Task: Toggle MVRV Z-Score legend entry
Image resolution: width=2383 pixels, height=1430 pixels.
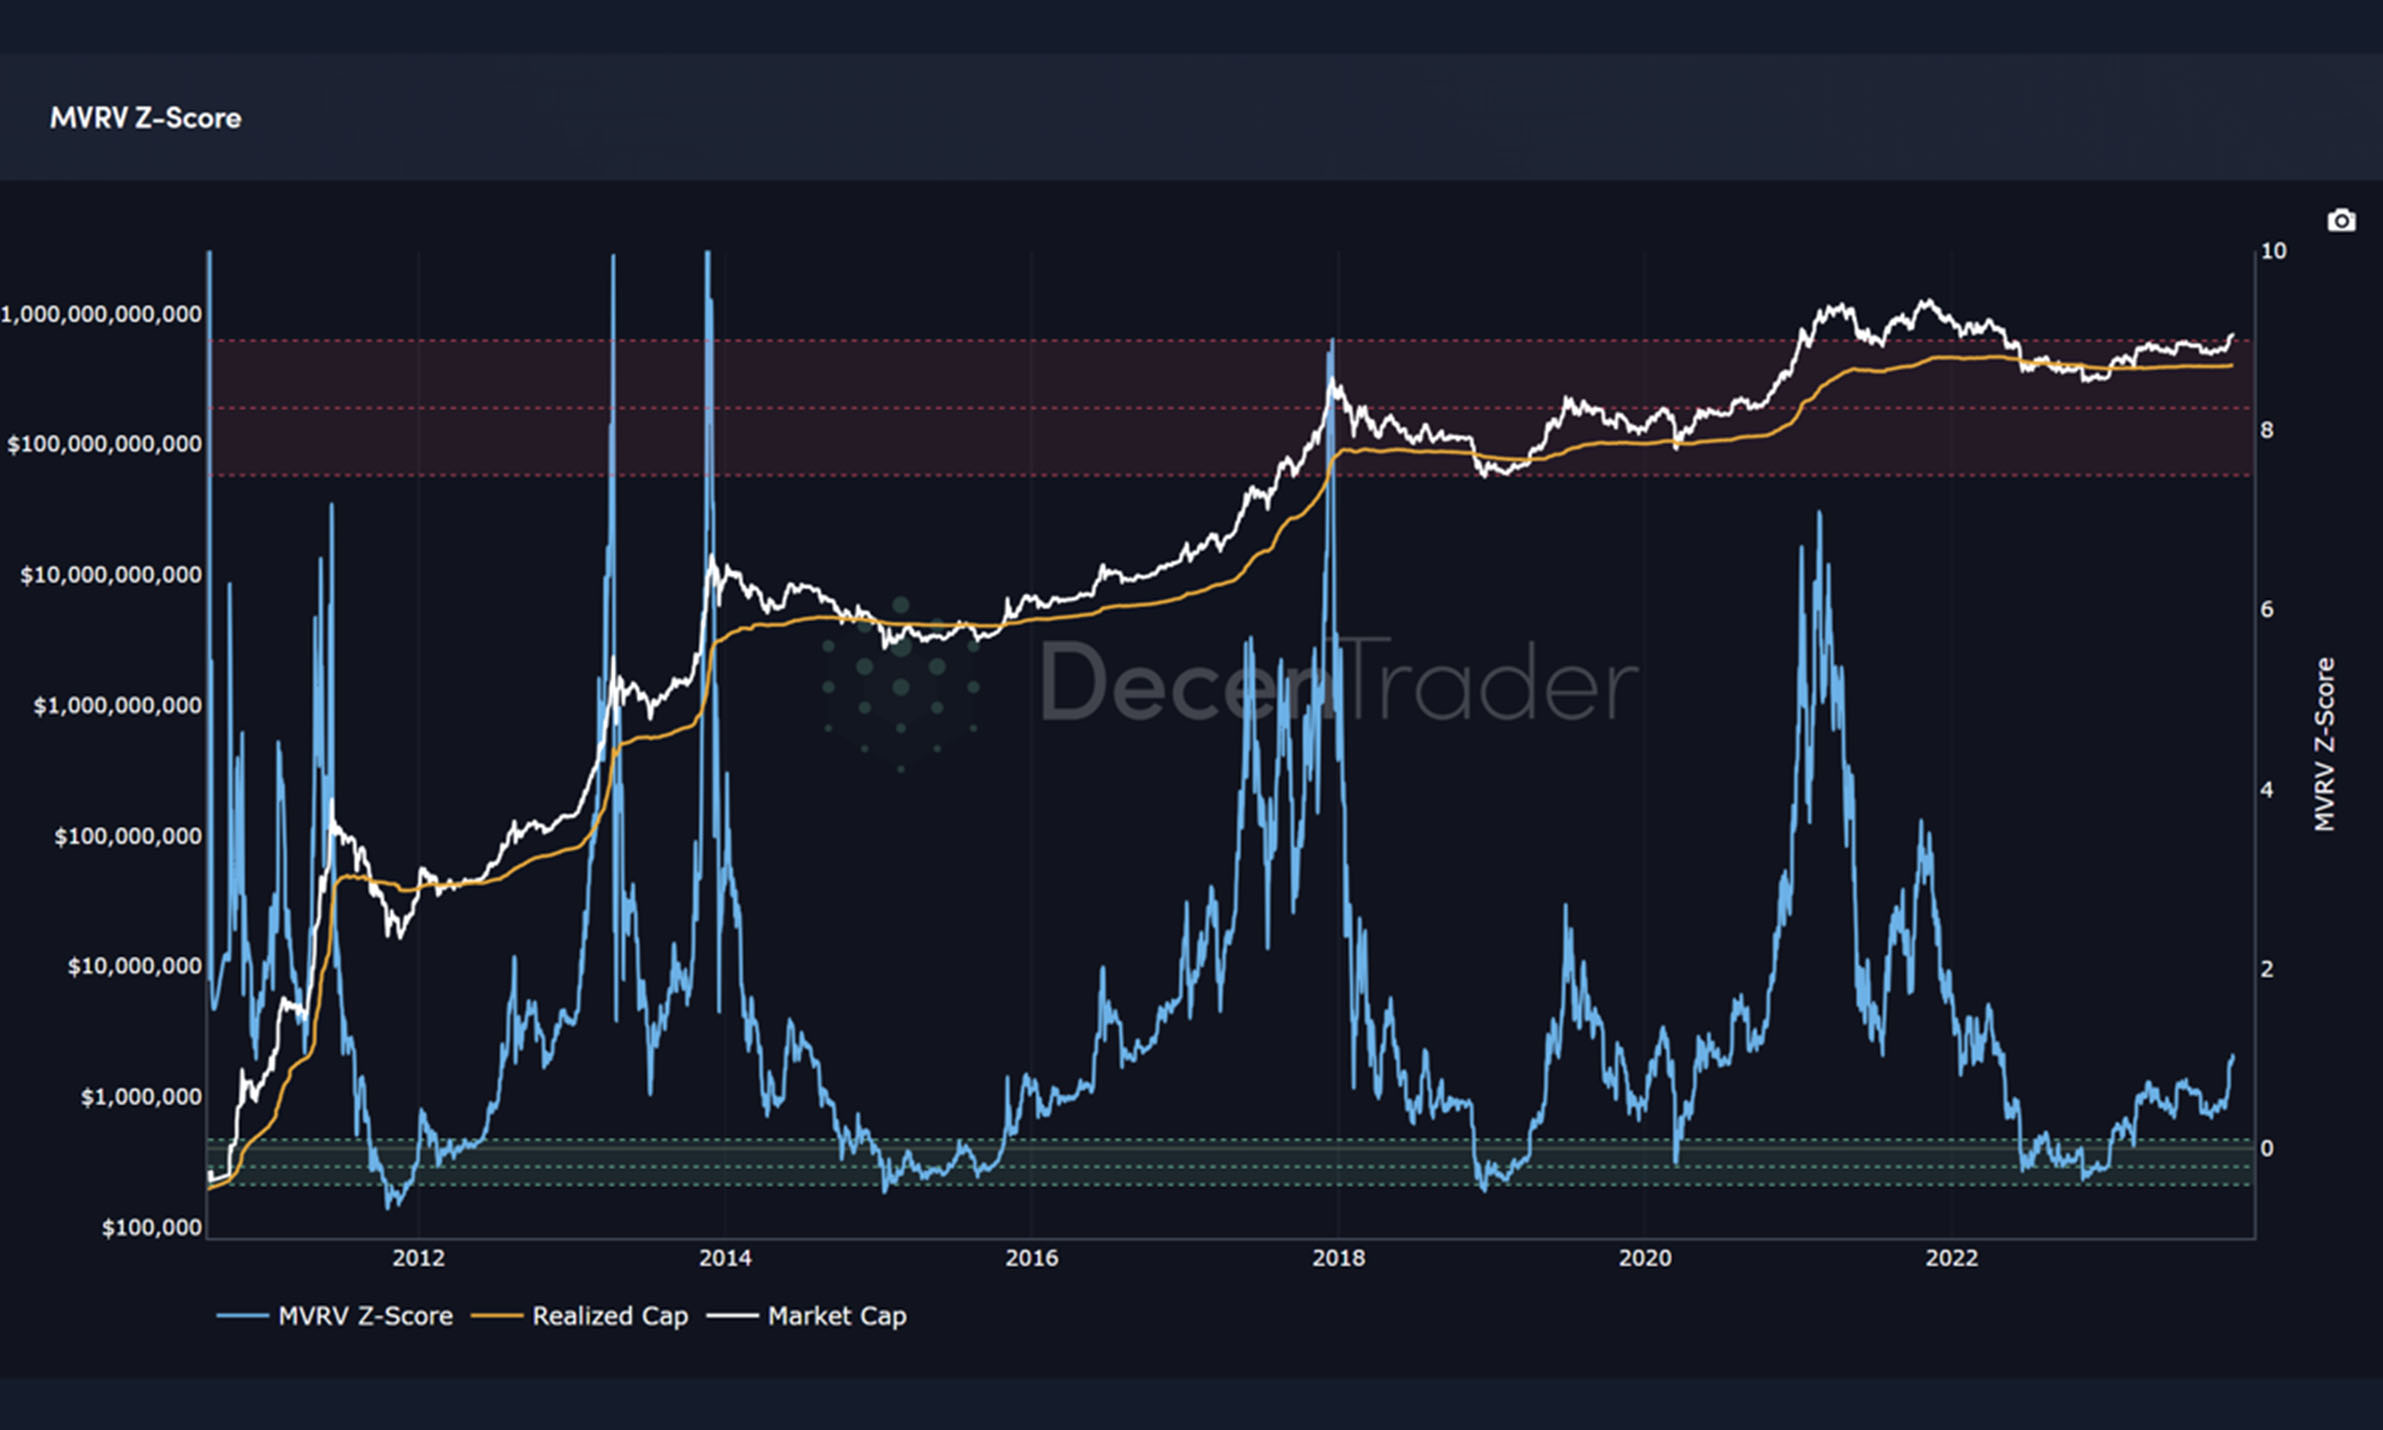Action: [x=365, y=1316]
